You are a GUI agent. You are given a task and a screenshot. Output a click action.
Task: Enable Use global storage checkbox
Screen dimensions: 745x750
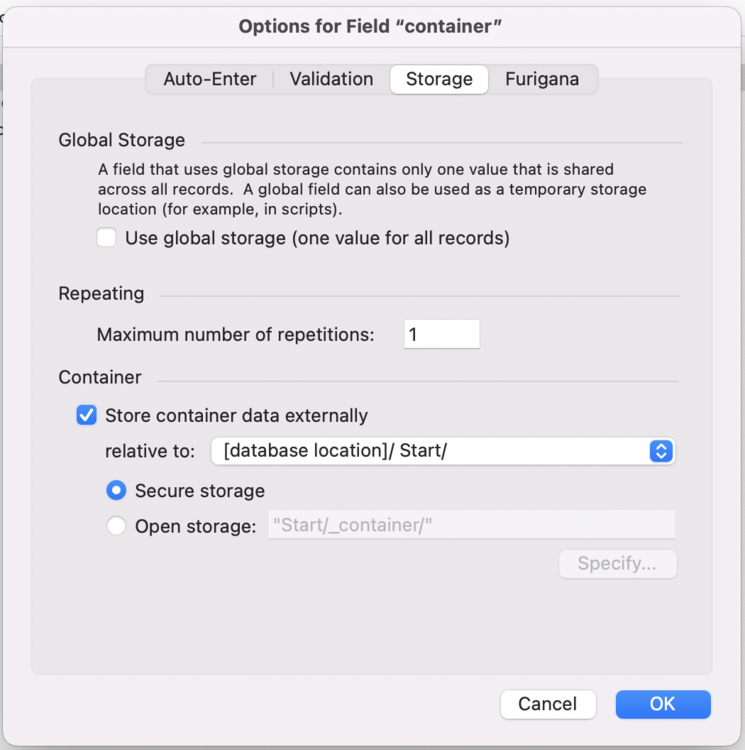click(x=107, y=238)
